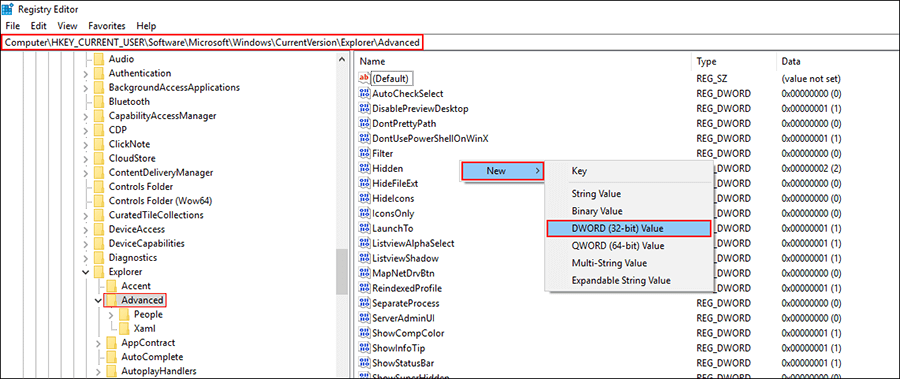The height and width of the screenshot is (379, 900).
Task: Choose Key from the New submenu
Action: 629,171
